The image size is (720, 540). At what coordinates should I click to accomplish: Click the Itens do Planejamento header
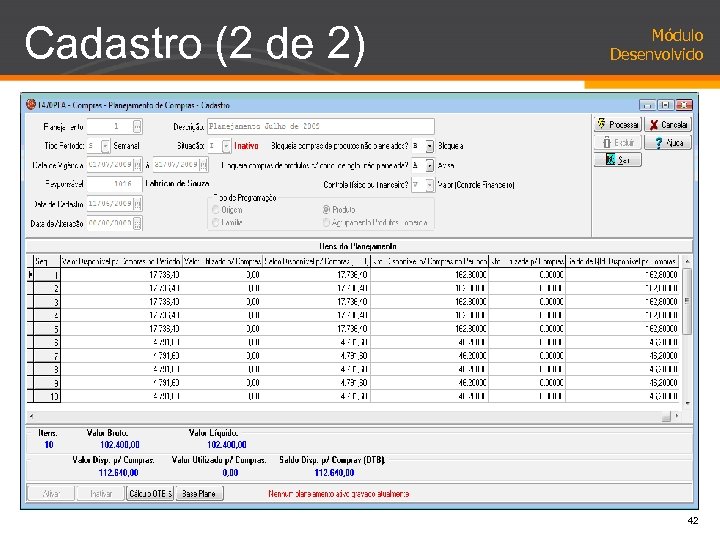coord(358,246)
